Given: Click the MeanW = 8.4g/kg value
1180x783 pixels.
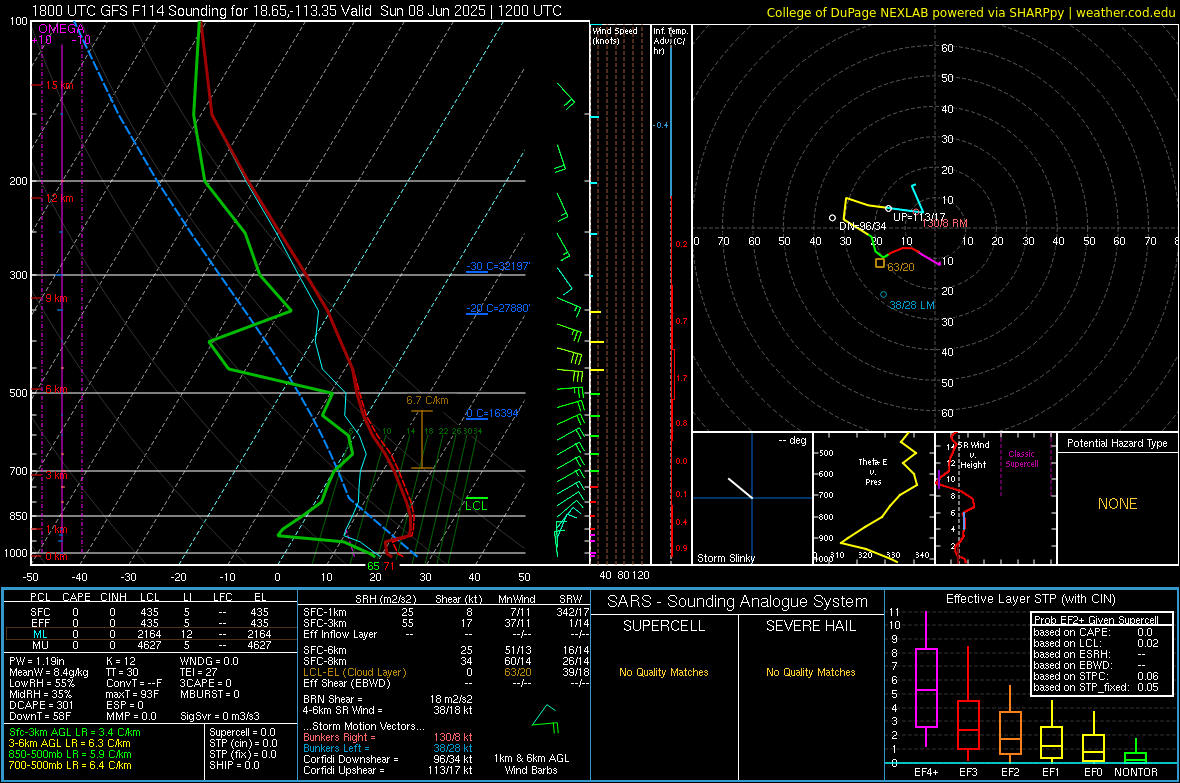Looking at the screenshot, I should coord(49,672).
